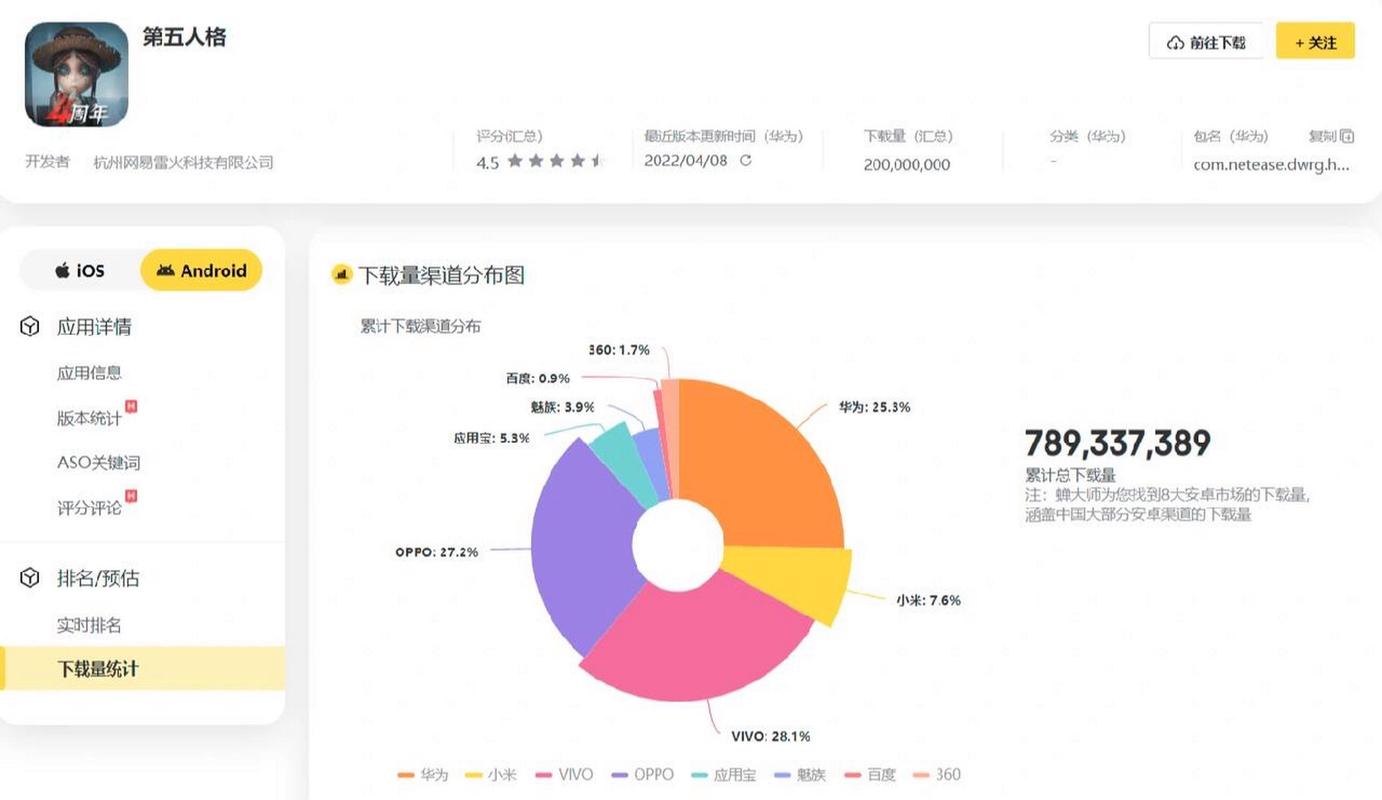Image resolution: width=1382 pixels, height=800 pixels.
Task: Click the 百度: 0.9% chart label
Action: point(539,378)
